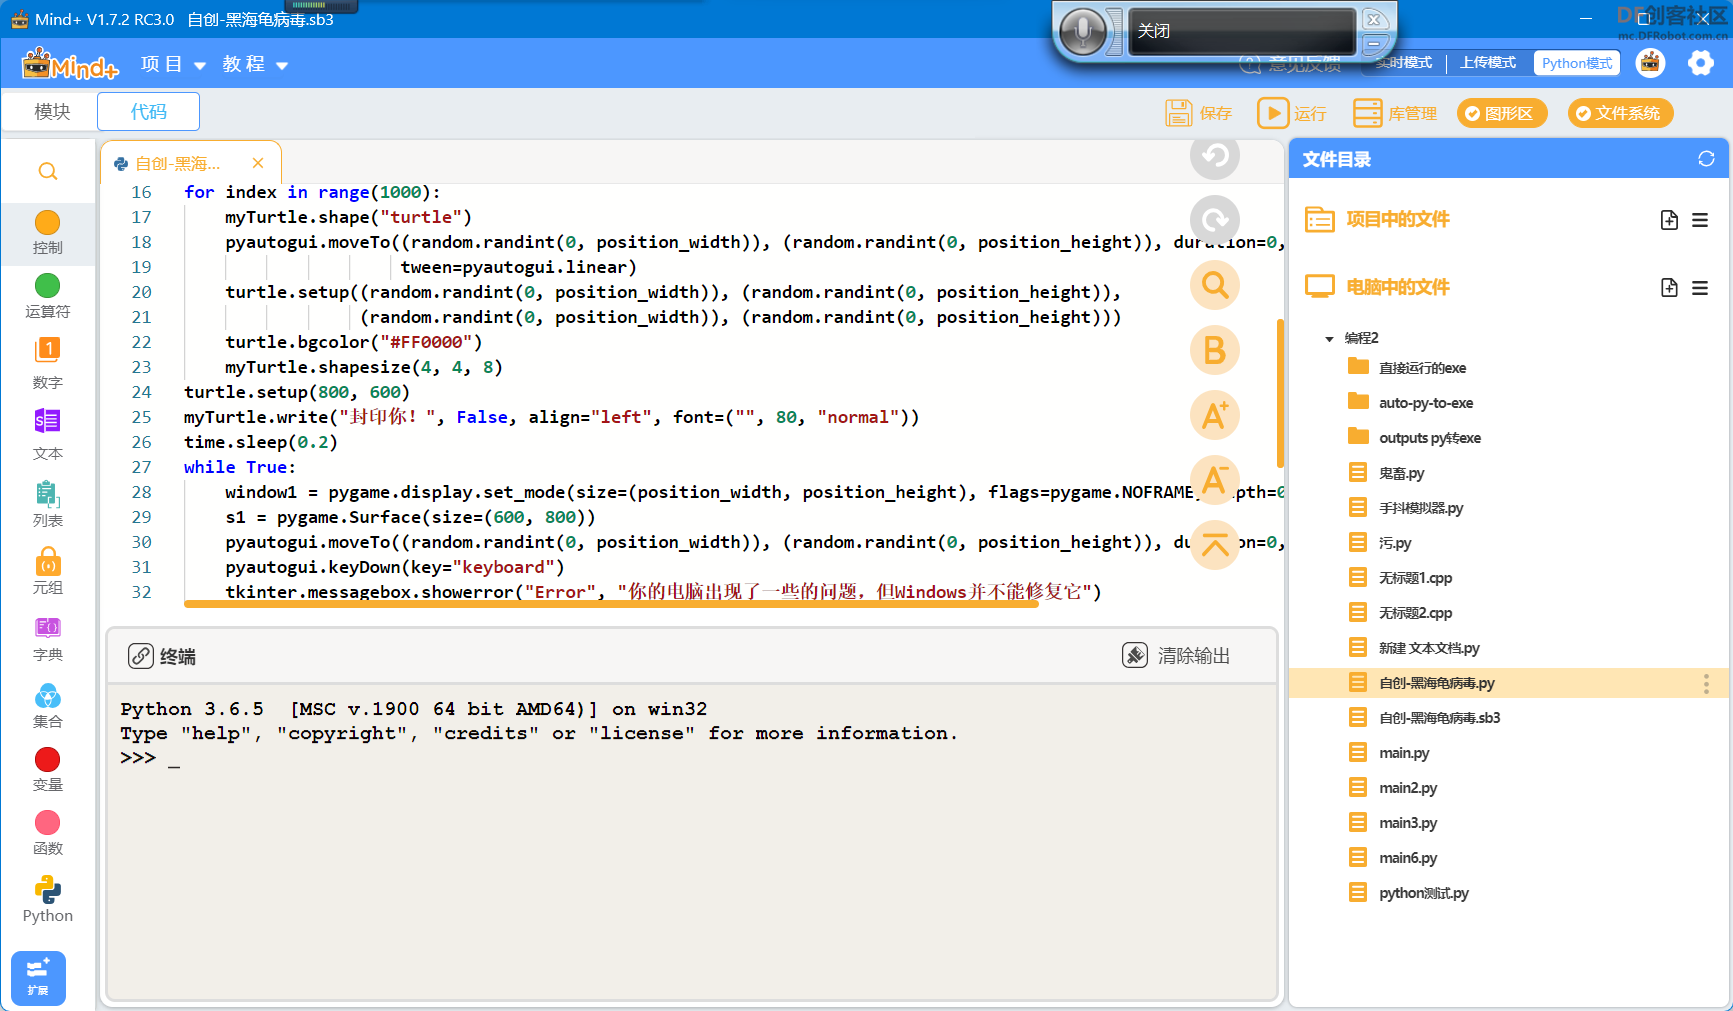
Task: Click the 扩展 extension button
Action: coord(38,977)
